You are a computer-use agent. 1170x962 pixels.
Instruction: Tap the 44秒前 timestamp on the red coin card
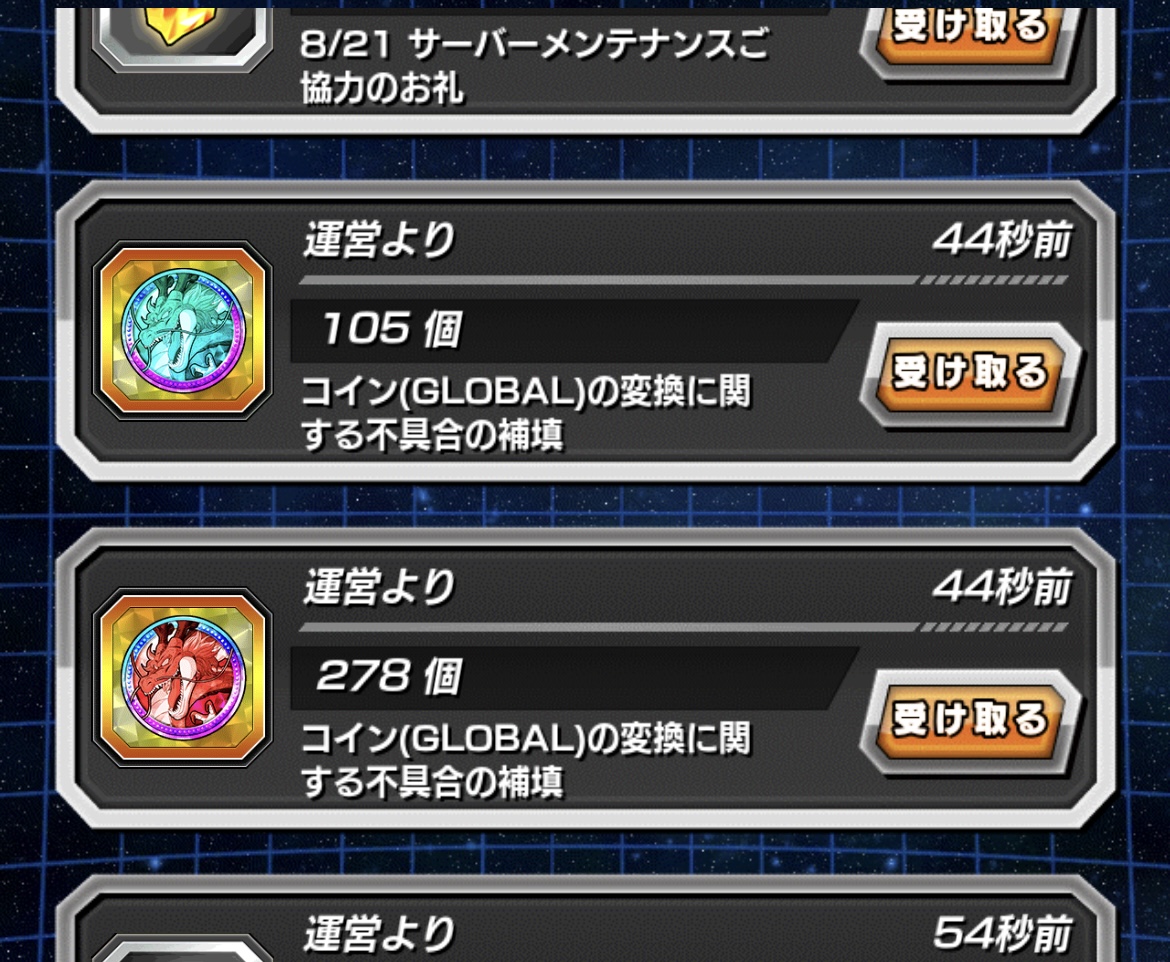pos(1002,587)
